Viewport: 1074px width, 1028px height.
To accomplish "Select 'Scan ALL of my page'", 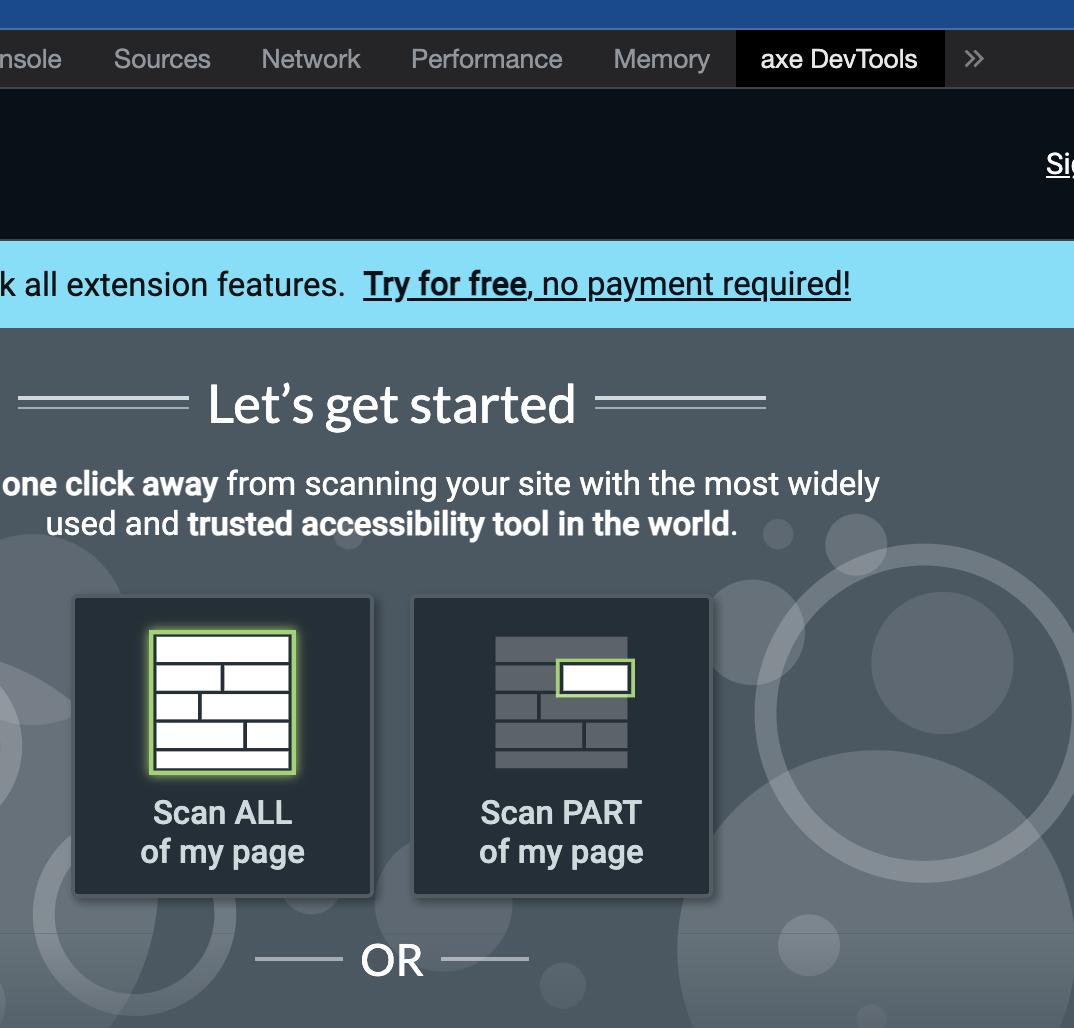I will coord(222,745).
